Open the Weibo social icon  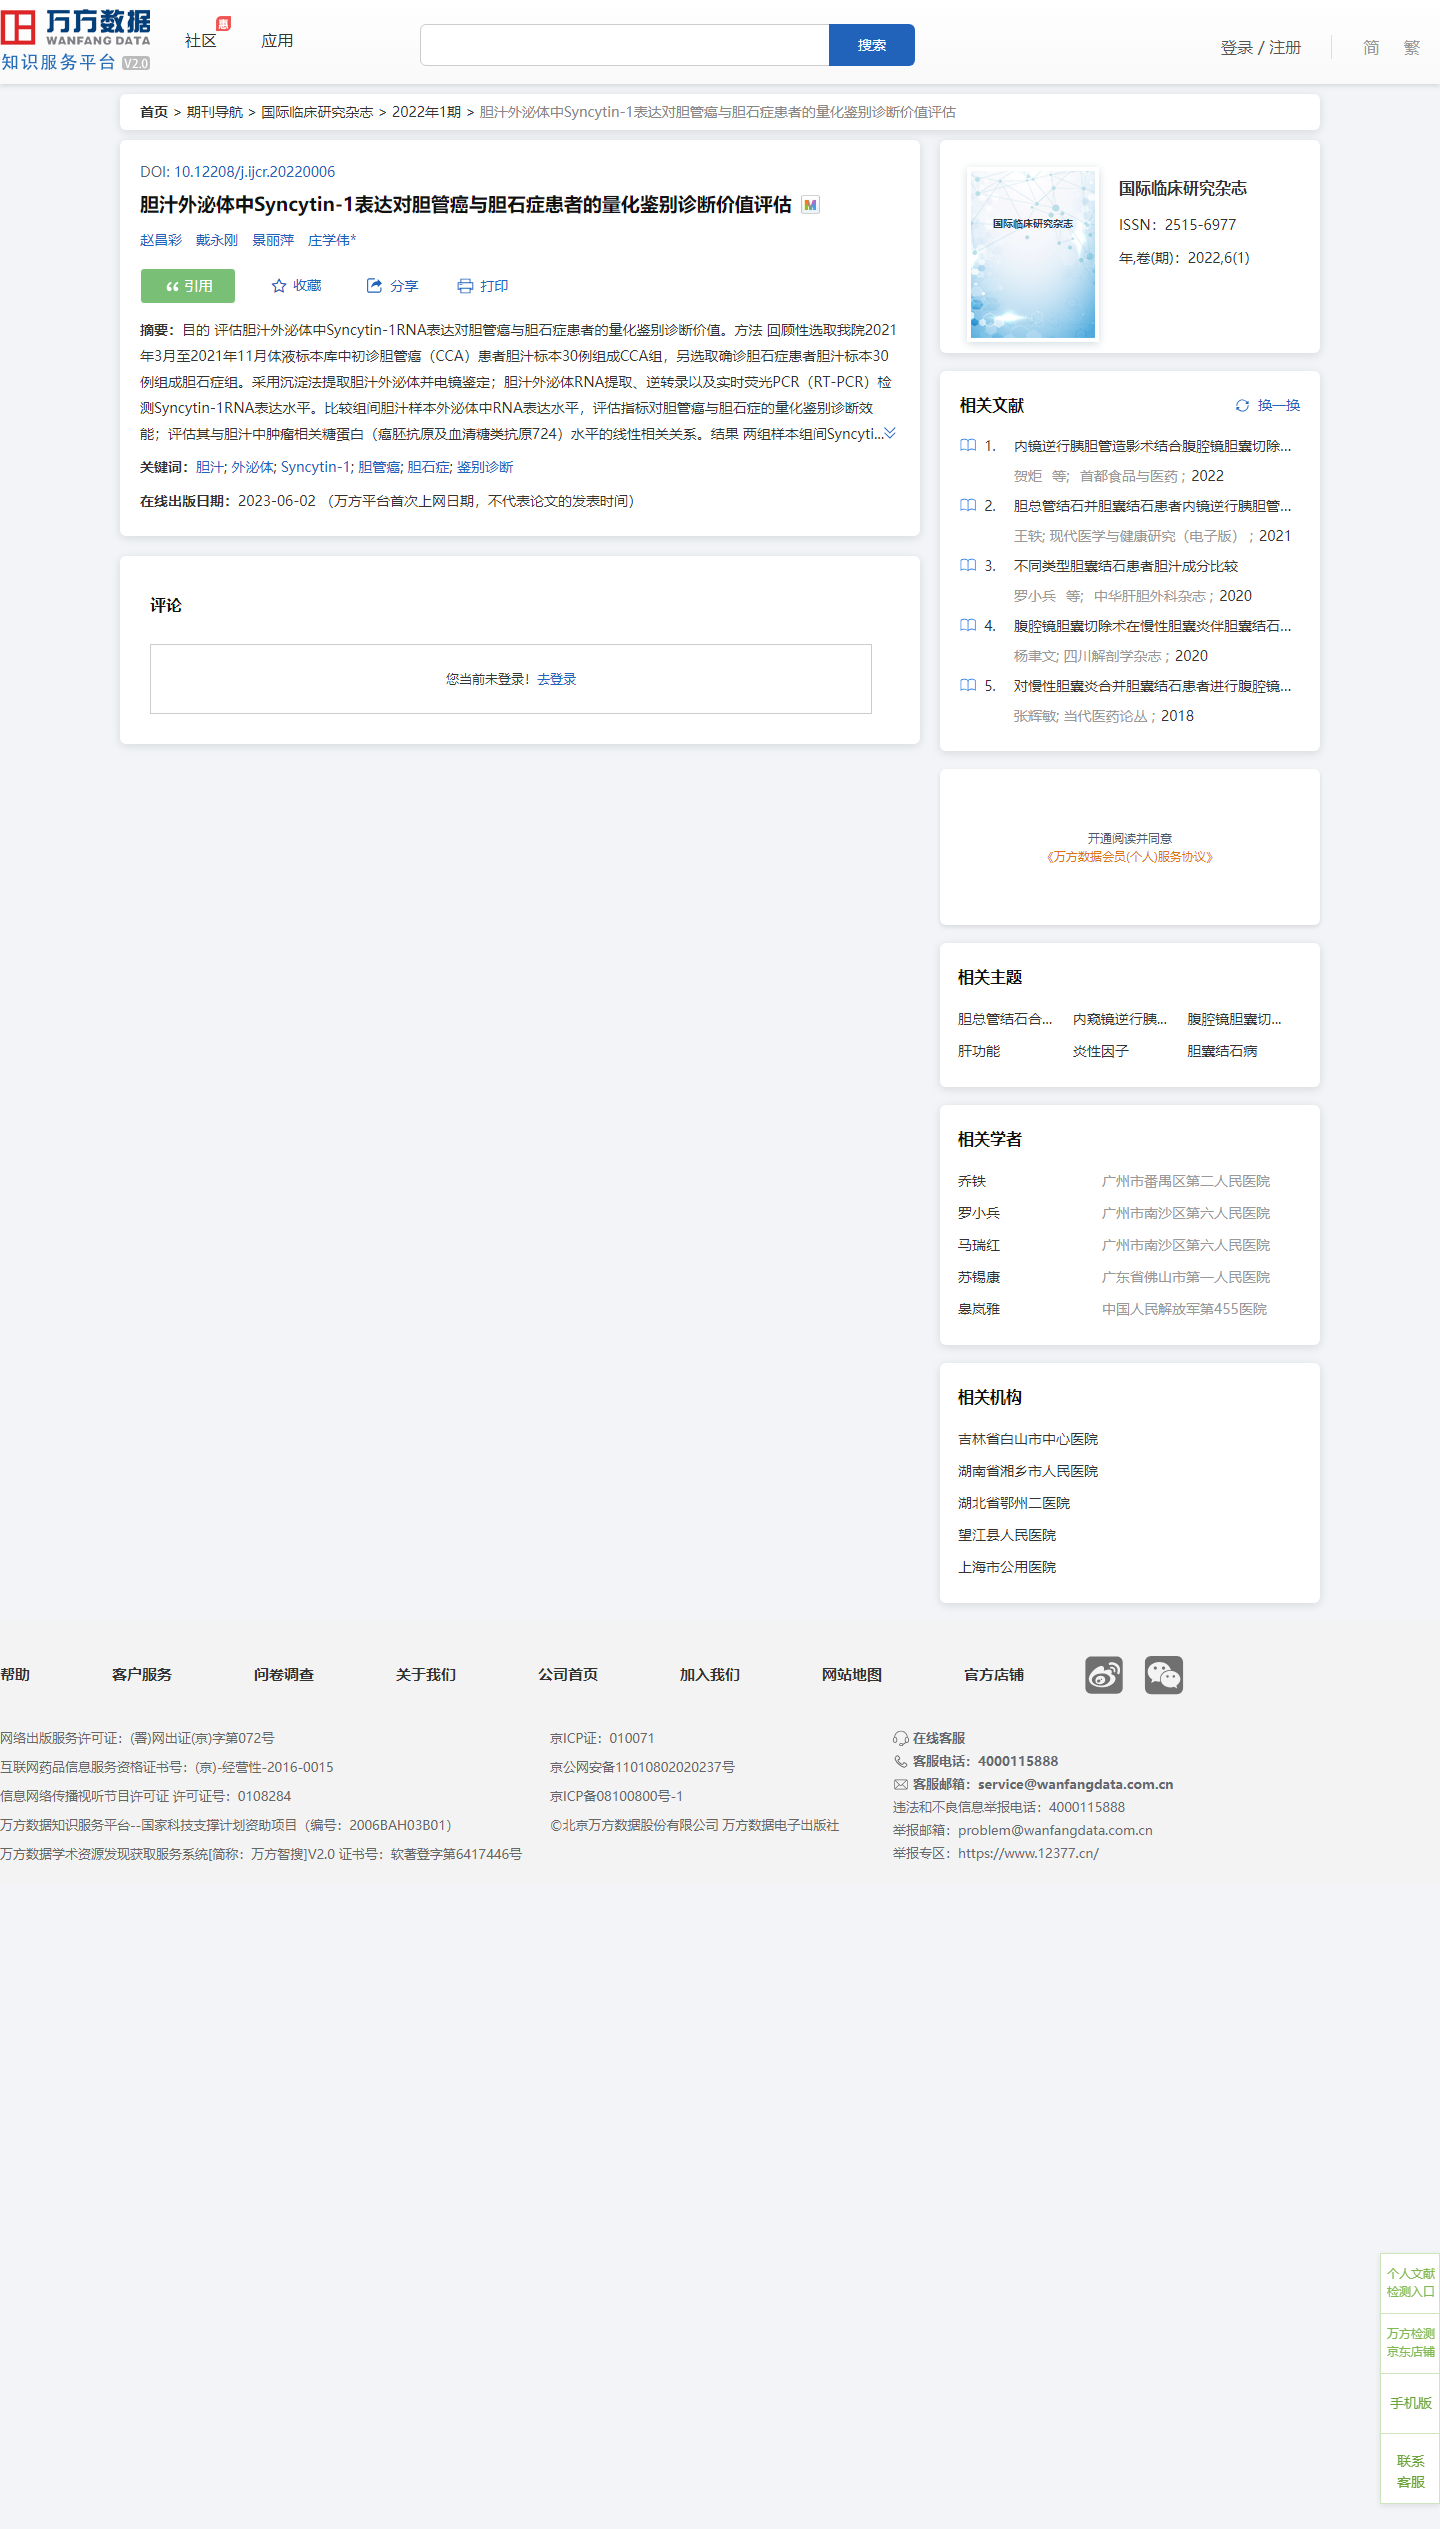point(1103,1674)
